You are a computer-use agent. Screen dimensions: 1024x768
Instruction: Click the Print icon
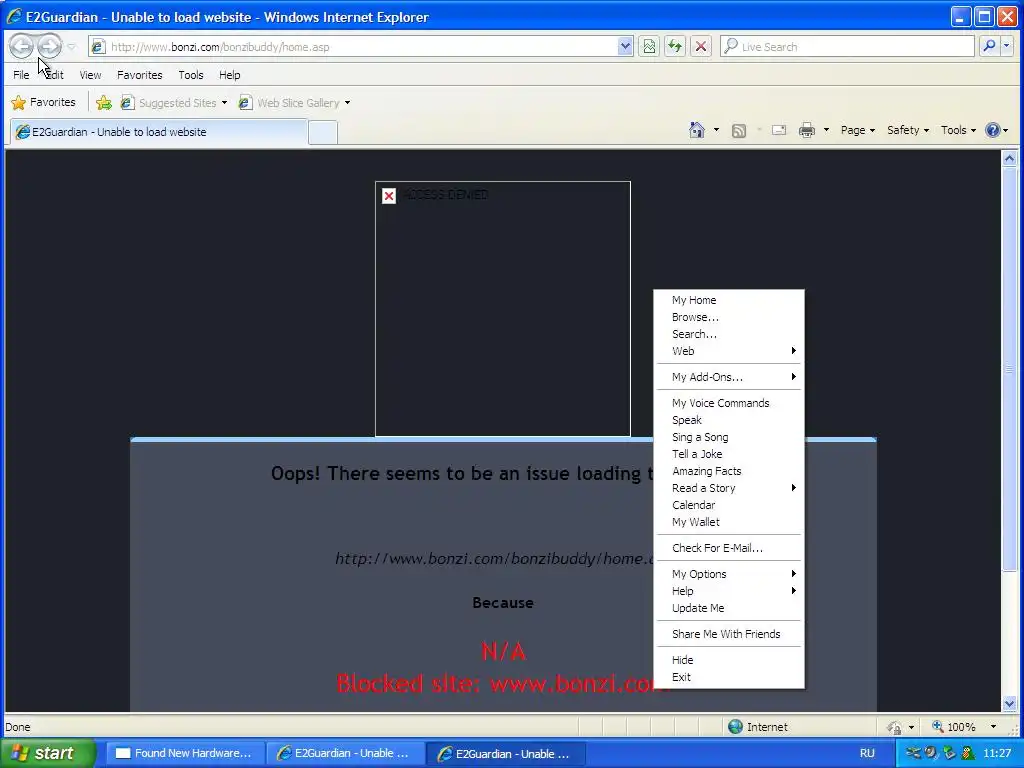coord(807,131)
